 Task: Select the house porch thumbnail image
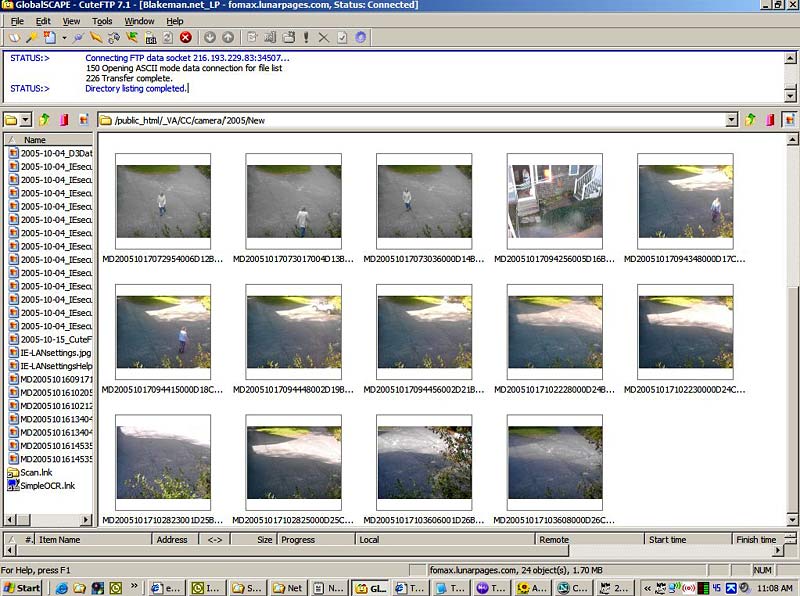554,200
